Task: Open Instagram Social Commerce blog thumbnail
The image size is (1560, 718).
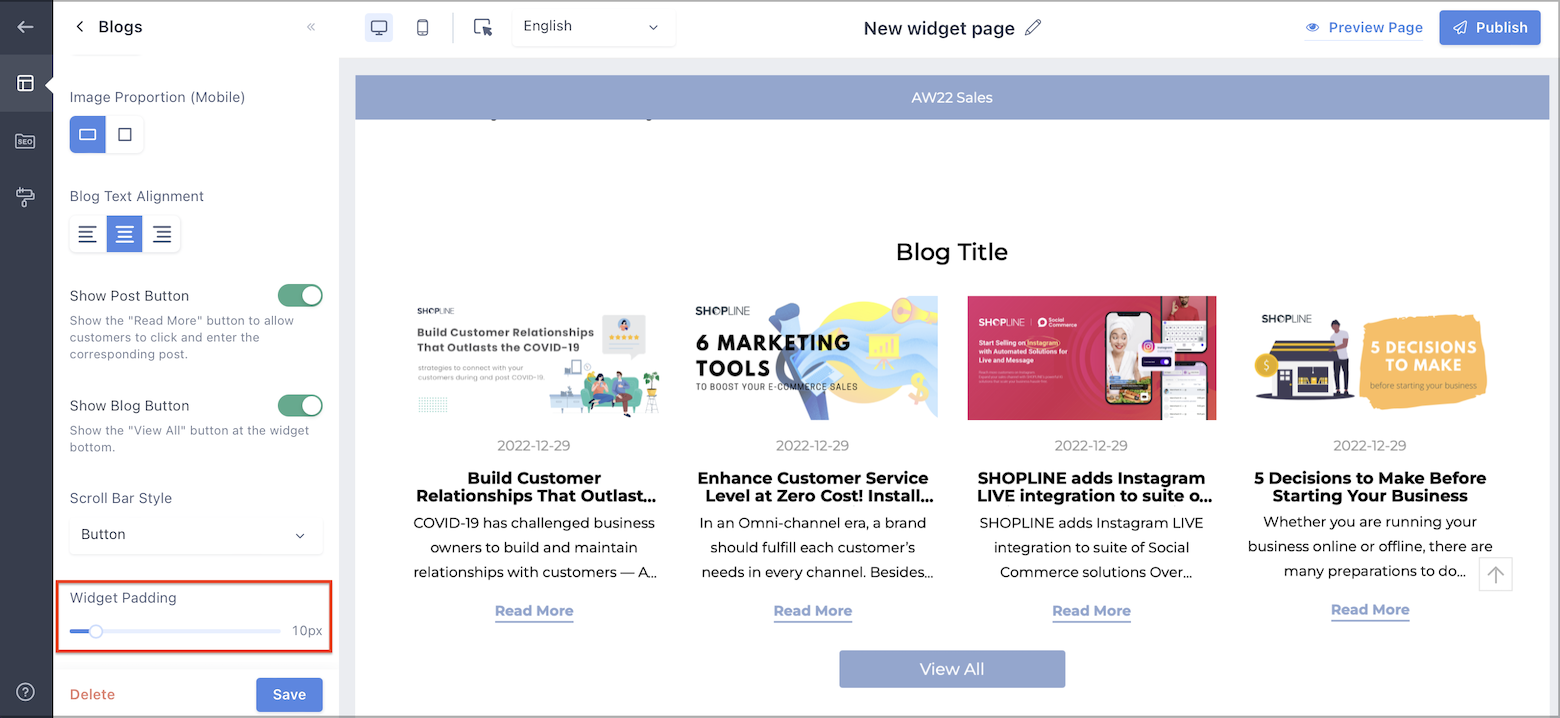Action: 1092,358
